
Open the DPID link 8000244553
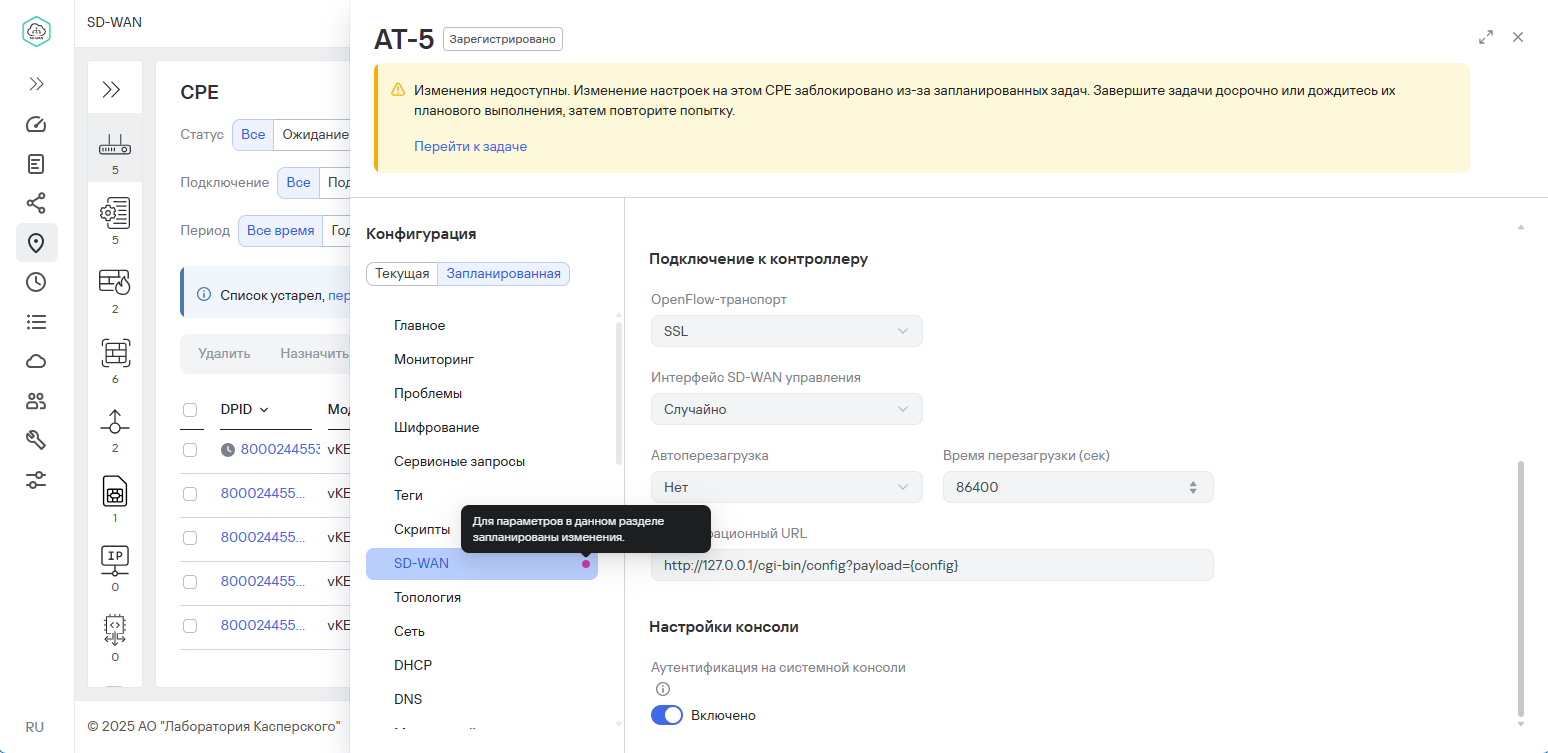[281, 449]
